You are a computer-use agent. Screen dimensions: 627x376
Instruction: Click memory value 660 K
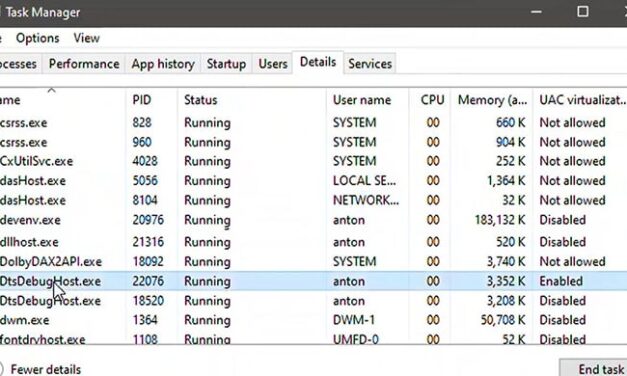tap(511, 122)
